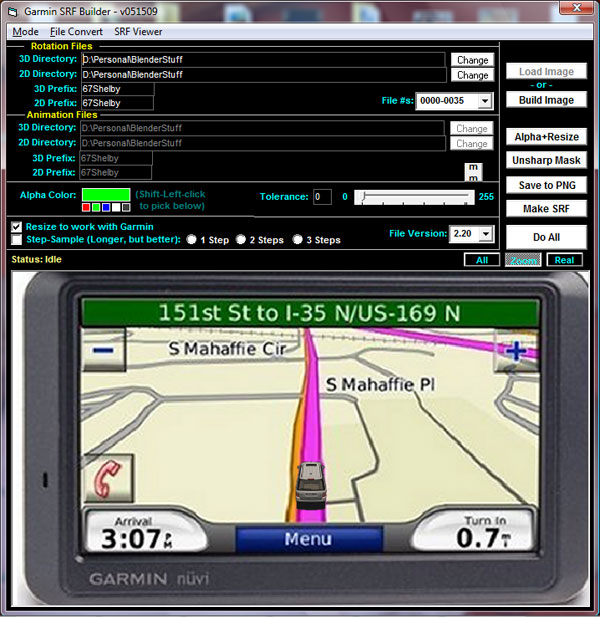
Task: Select the Real view button
Action: pos(565,260)
